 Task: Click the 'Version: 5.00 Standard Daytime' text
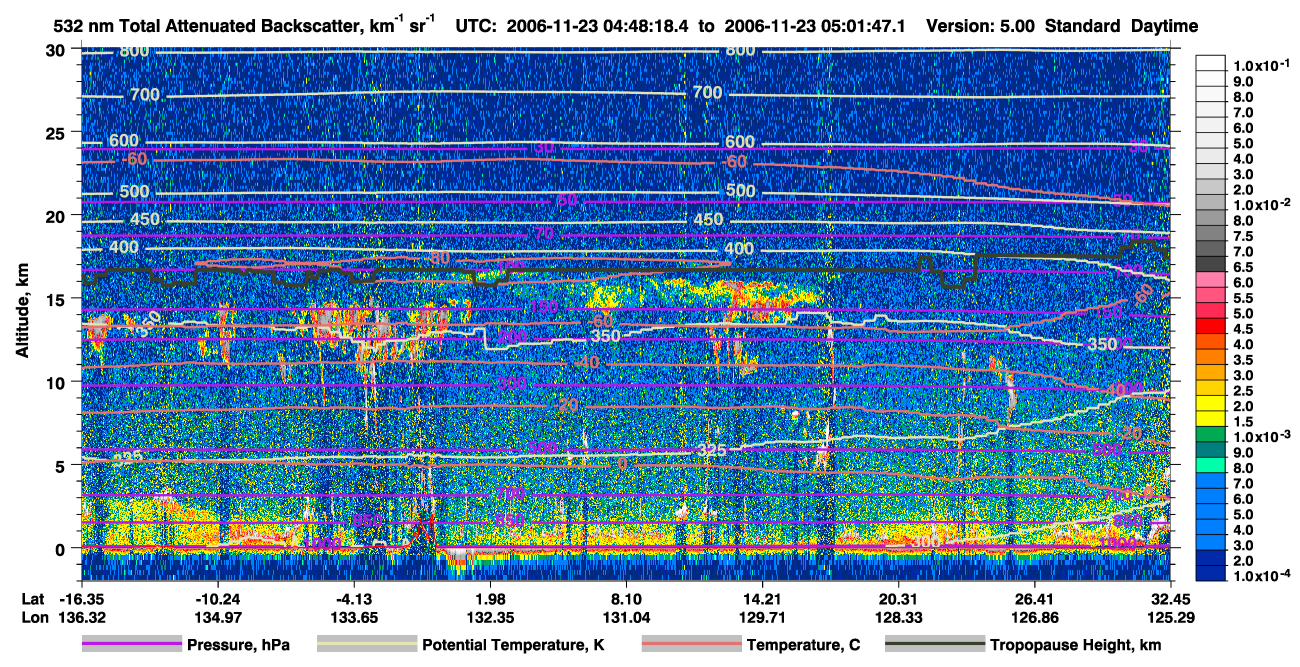point(1062,26)
